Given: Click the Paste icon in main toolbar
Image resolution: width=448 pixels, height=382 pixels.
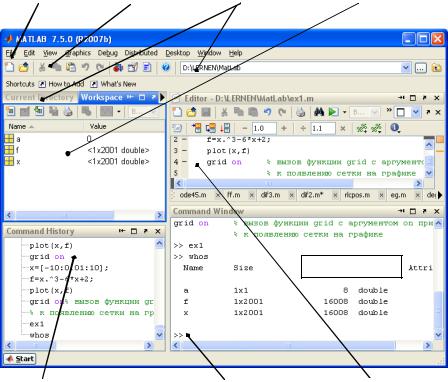Looking at the screenshot, I should pyautogui.click(x=71, y=68).
